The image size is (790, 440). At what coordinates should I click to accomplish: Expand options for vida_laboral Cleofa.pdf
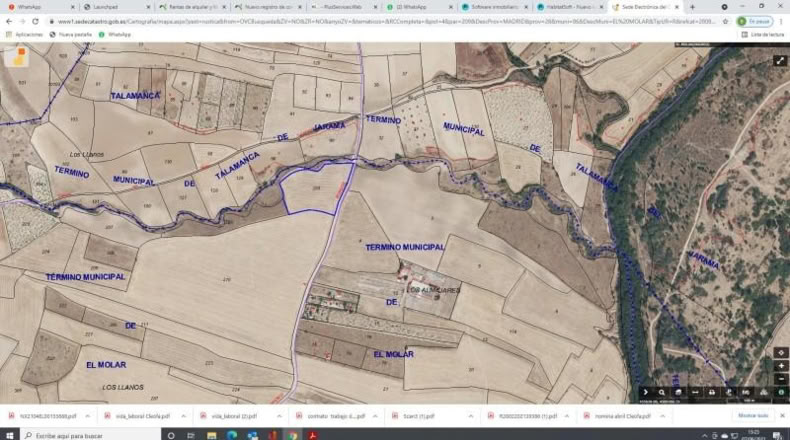pyautogui.click(x=183, y=416)
